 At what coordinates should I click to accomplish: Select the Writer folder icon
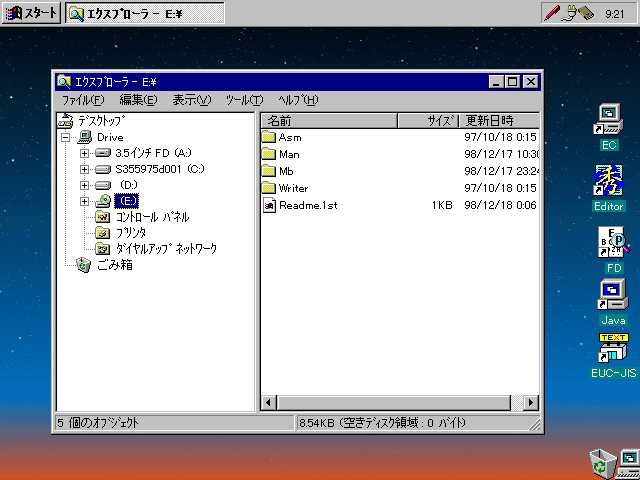(x=269, y=188)
